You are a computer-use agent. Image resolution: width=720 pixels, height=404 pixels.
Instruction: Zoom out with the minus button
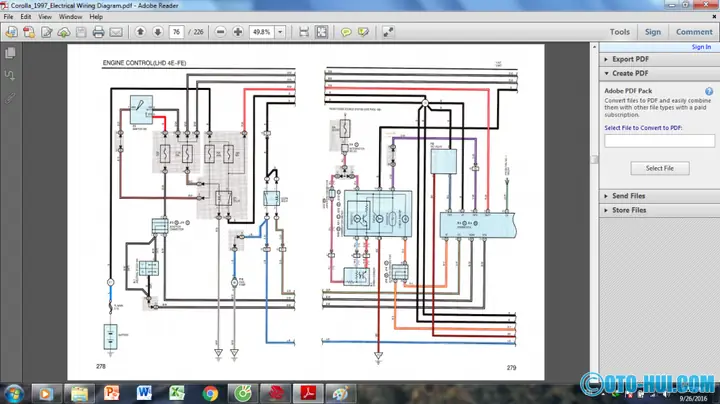coord(220,32)
